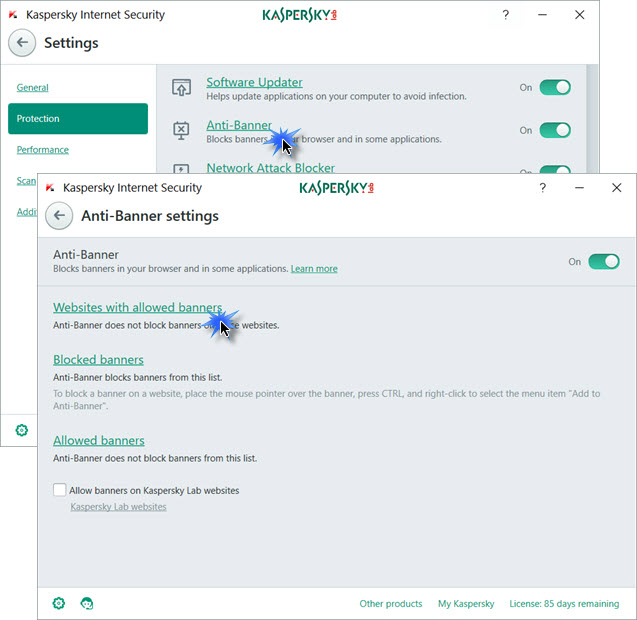Screen dimensions: 637x620
Task: Click 'Helps update applications' description text
Action: pos(336,96)
